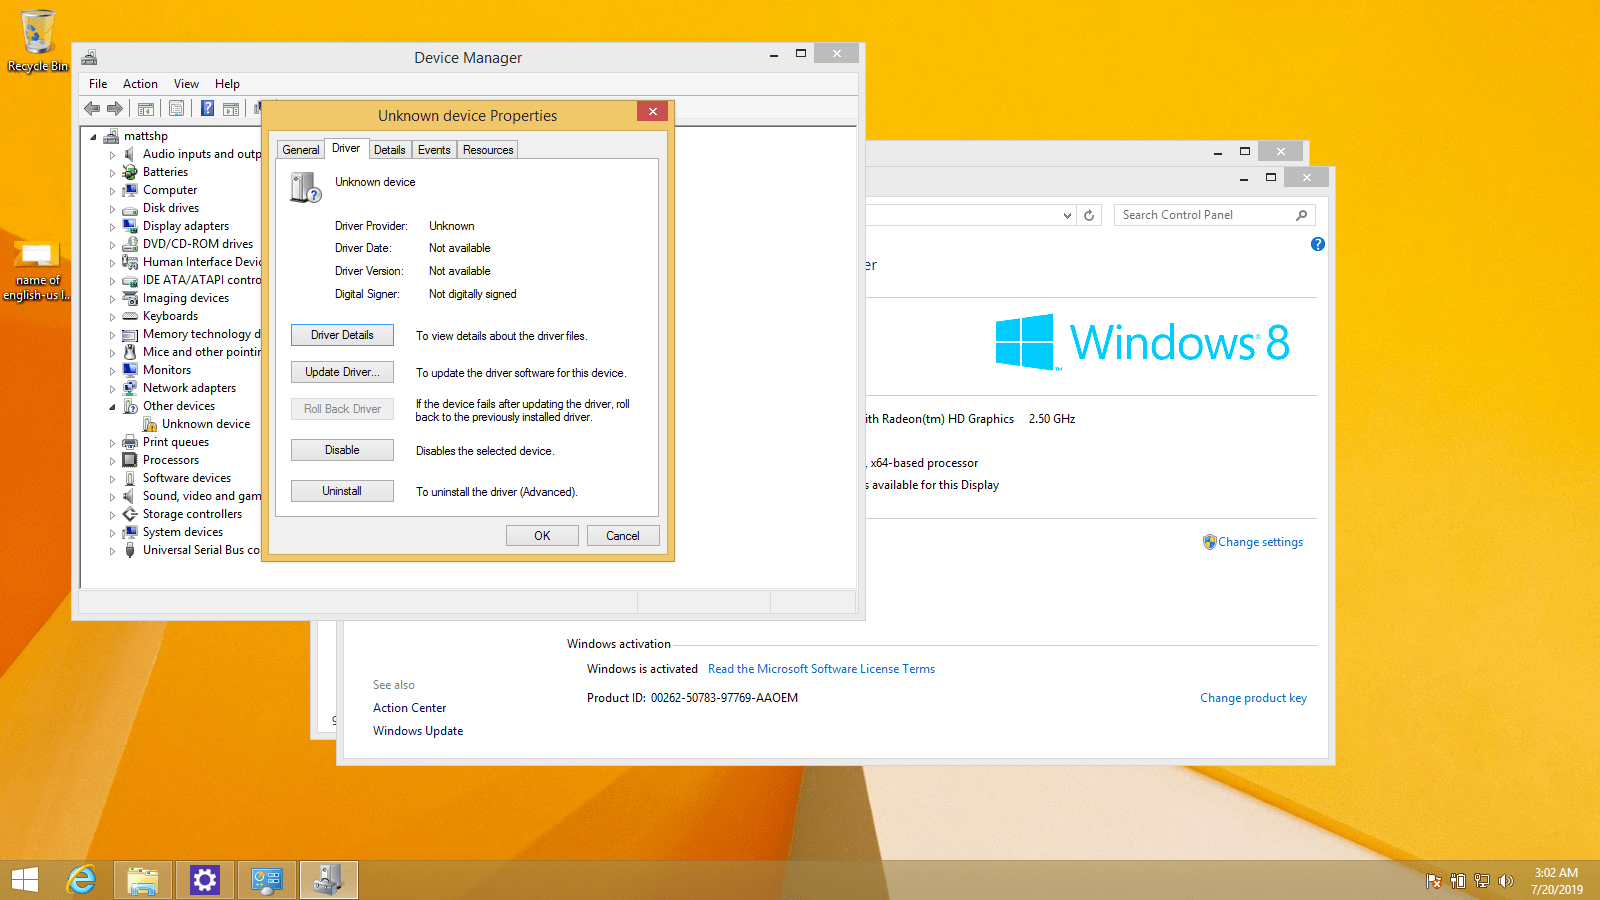Open the Change product key link
This screenshot has height=900, width=1600.
(x=1253, y=698)
